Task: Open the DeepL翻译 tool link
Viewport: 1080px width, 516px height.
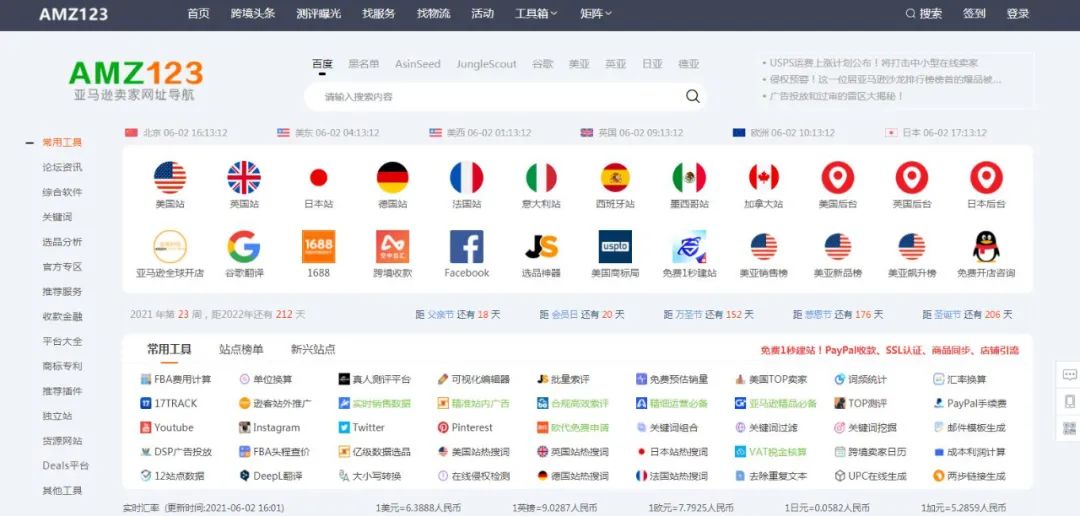Action: (271, 476)
